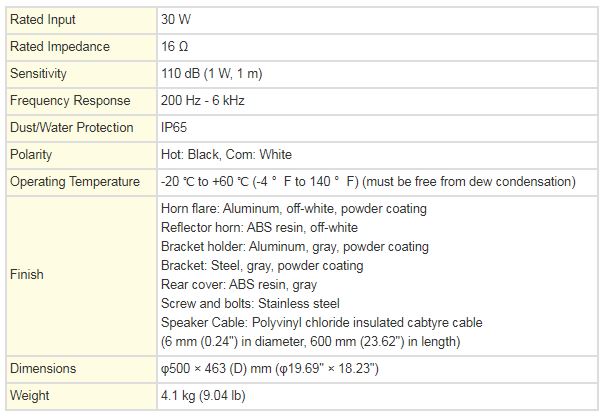606x418 pixels.
Task: Click the Rear cover ABS resin line
Action: tap(241, 285)
